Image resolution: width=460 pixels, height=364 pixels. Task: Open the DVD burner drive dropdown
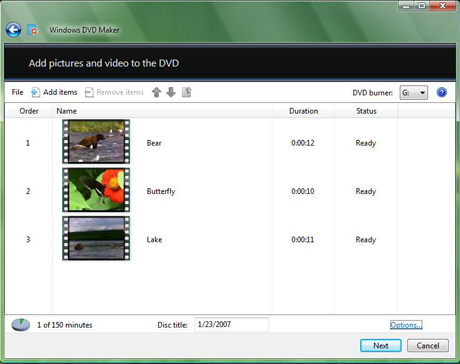point(414,93)
